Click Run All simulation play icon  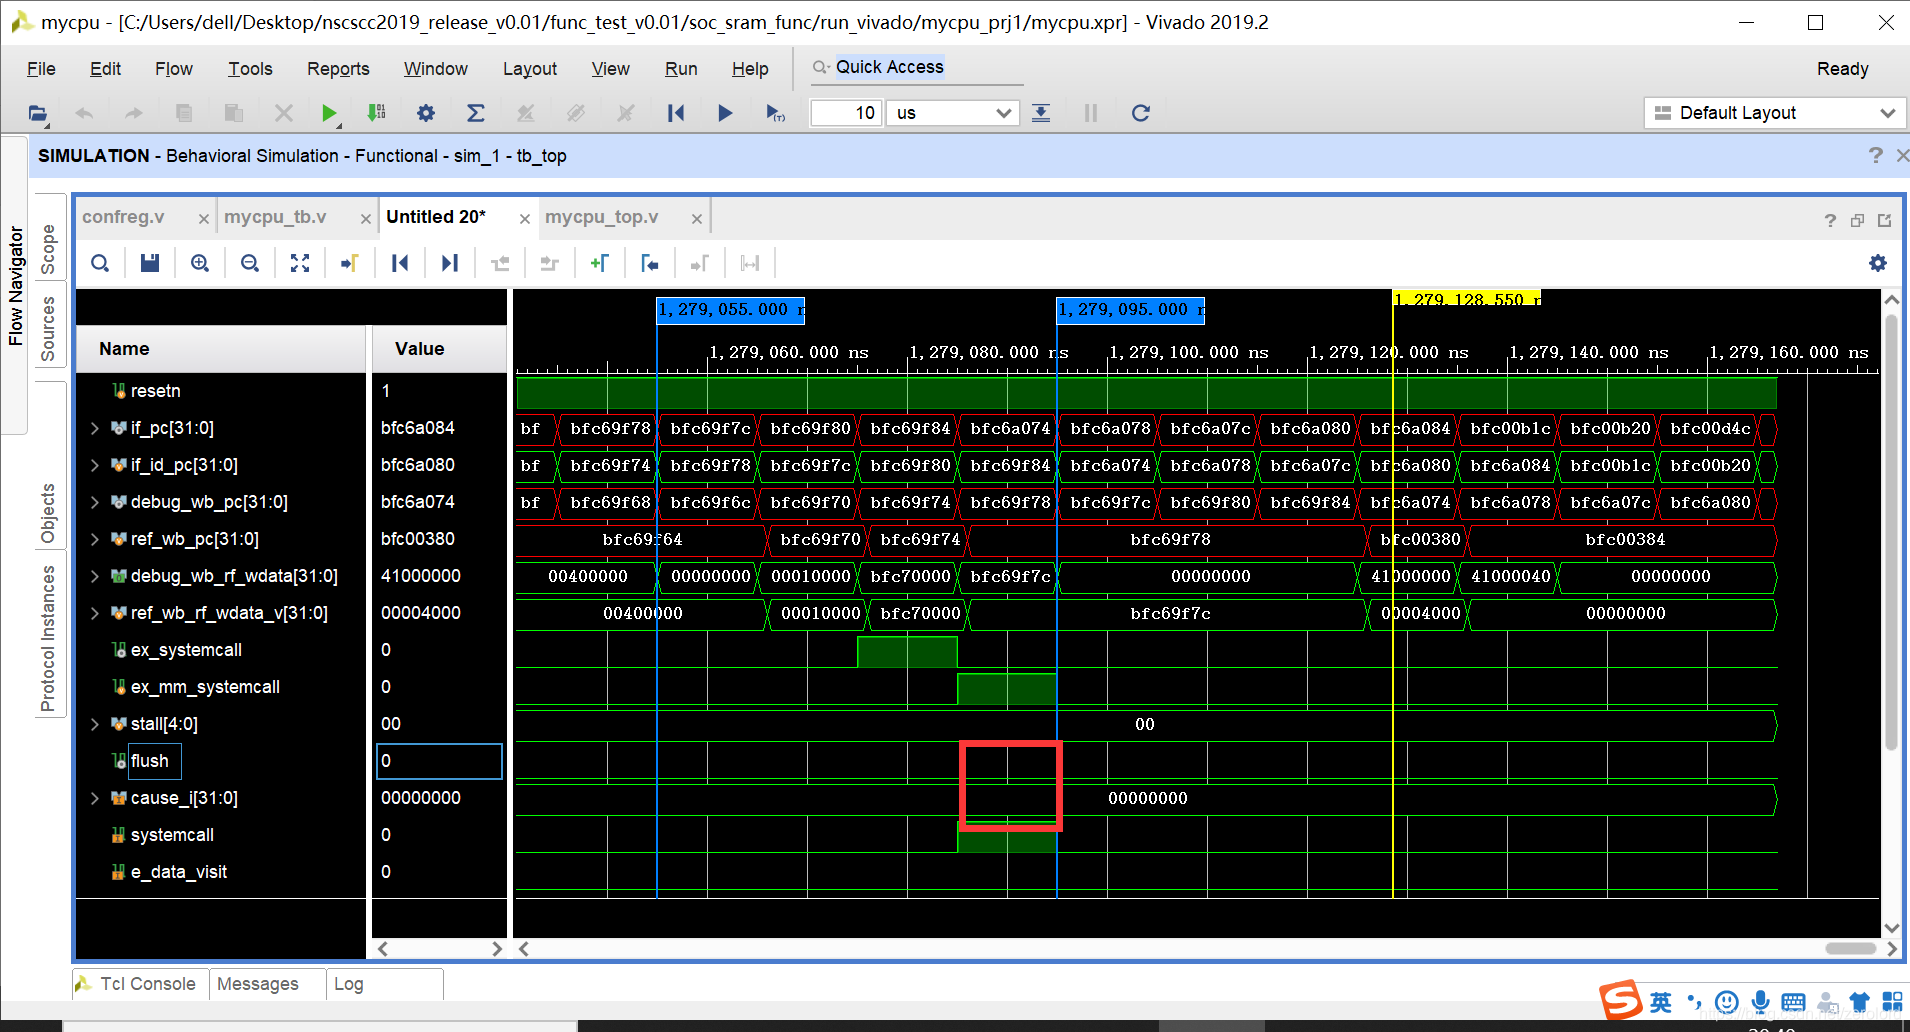(725, 113)
